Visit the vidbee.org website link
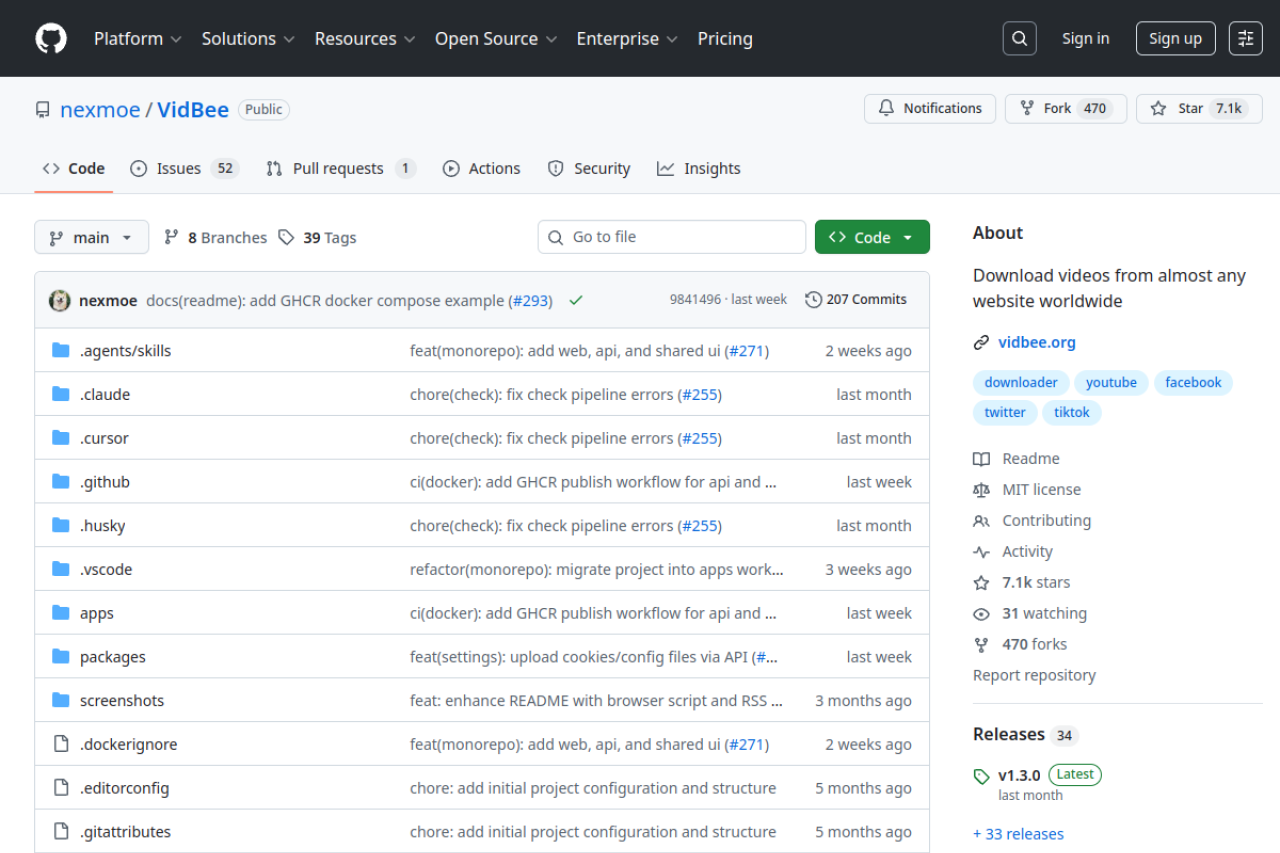Image resolution: width=1280 pixels, height=853 pixels. (1037, 342)
